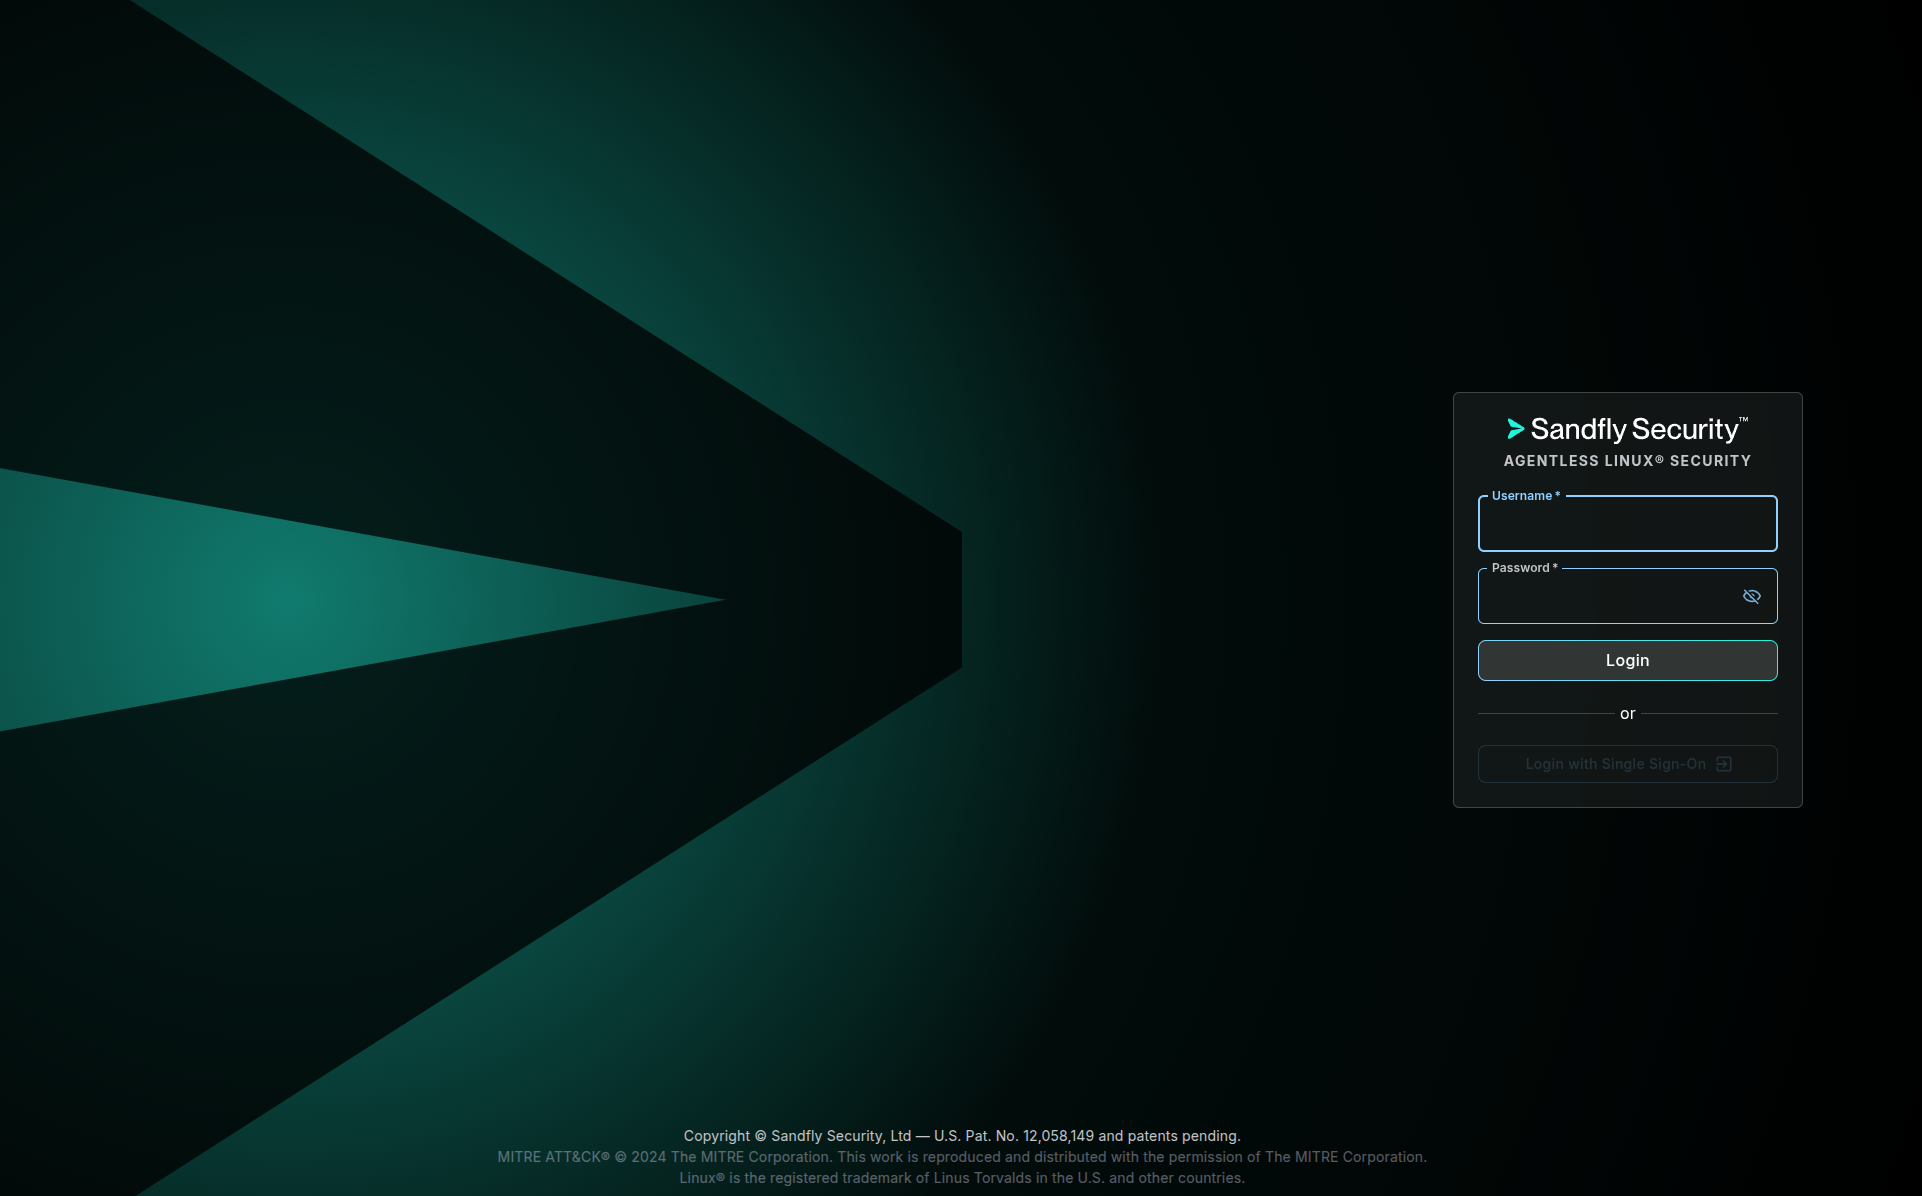Click the MITRE ATT&CK attribution text
The height and width of the screenshot is (1196, 1922).
click(x=962, y=1156)
